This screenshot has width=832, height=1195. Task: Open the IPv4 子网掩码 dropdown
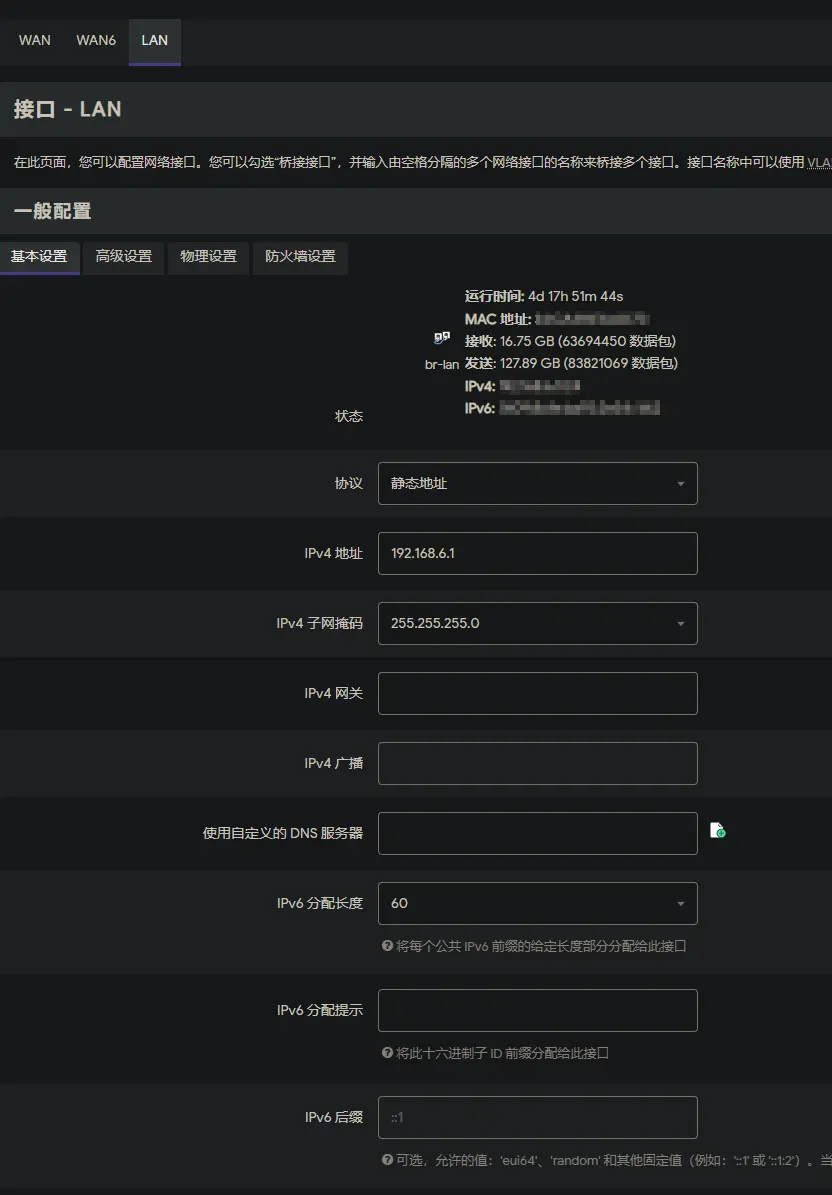pos(537,623)
